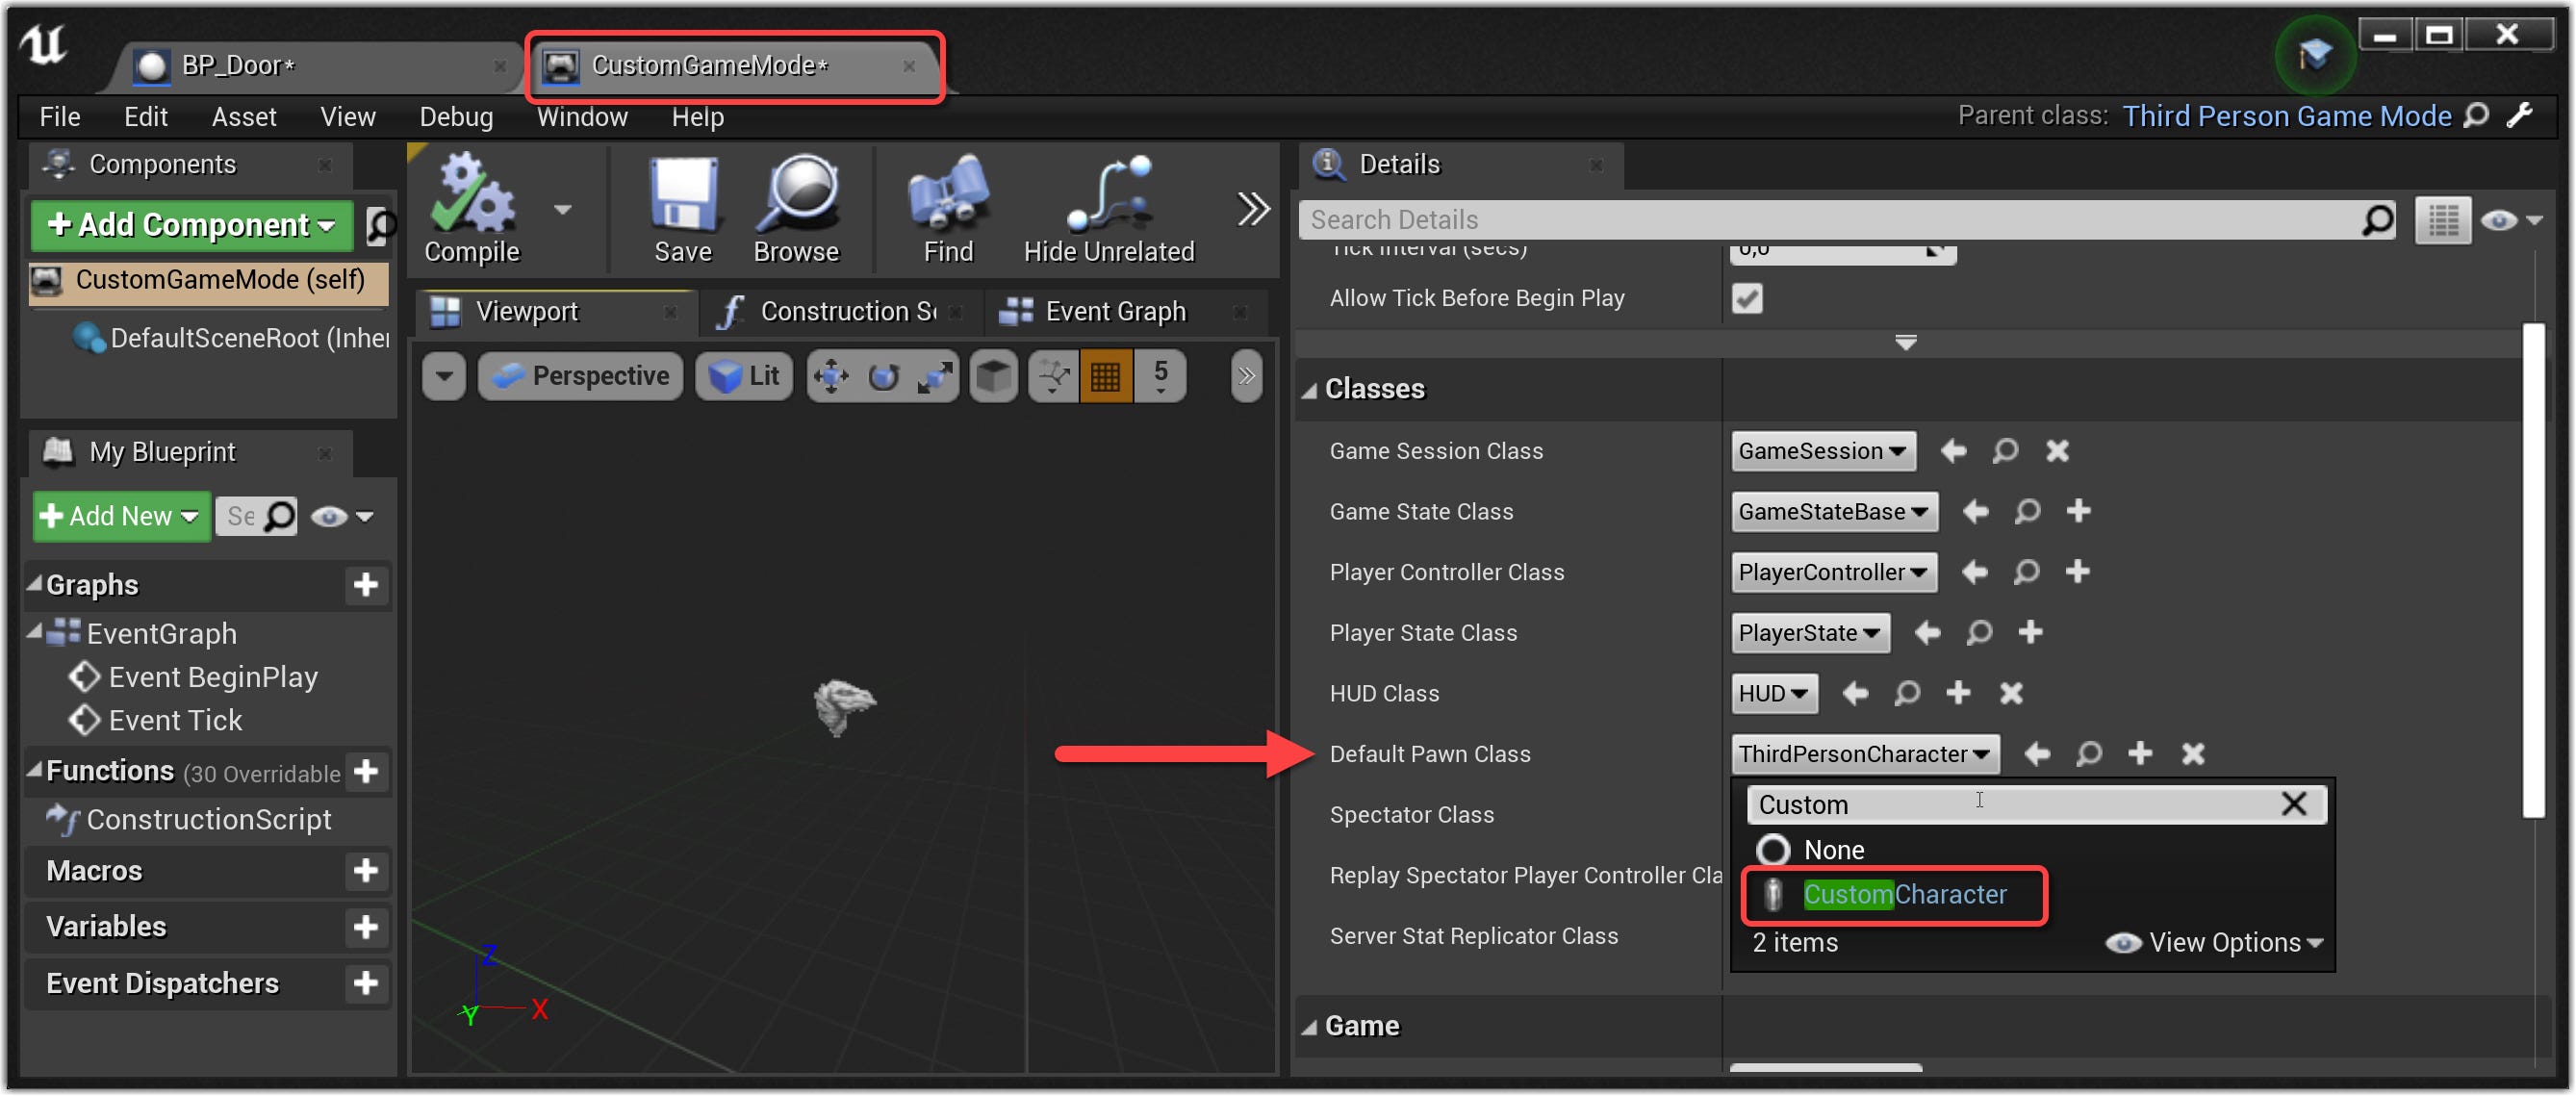Create new Game State Class plus icon
Viewport: 2576px width, 1096px height.
[2078, 512]
